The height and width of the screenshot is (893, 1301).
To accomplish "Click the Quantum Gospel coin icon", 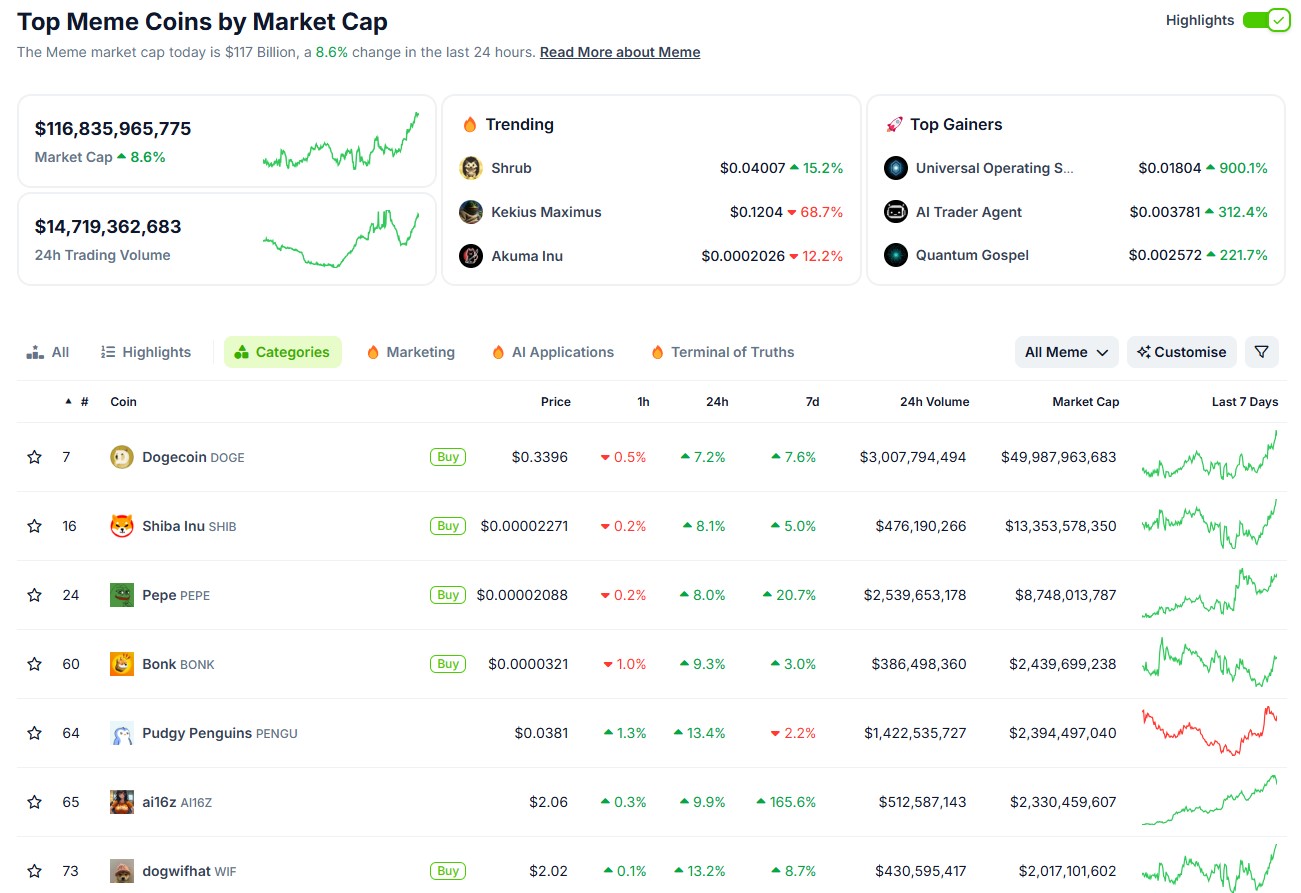I will pyautogui.click(x=896, y=256).
